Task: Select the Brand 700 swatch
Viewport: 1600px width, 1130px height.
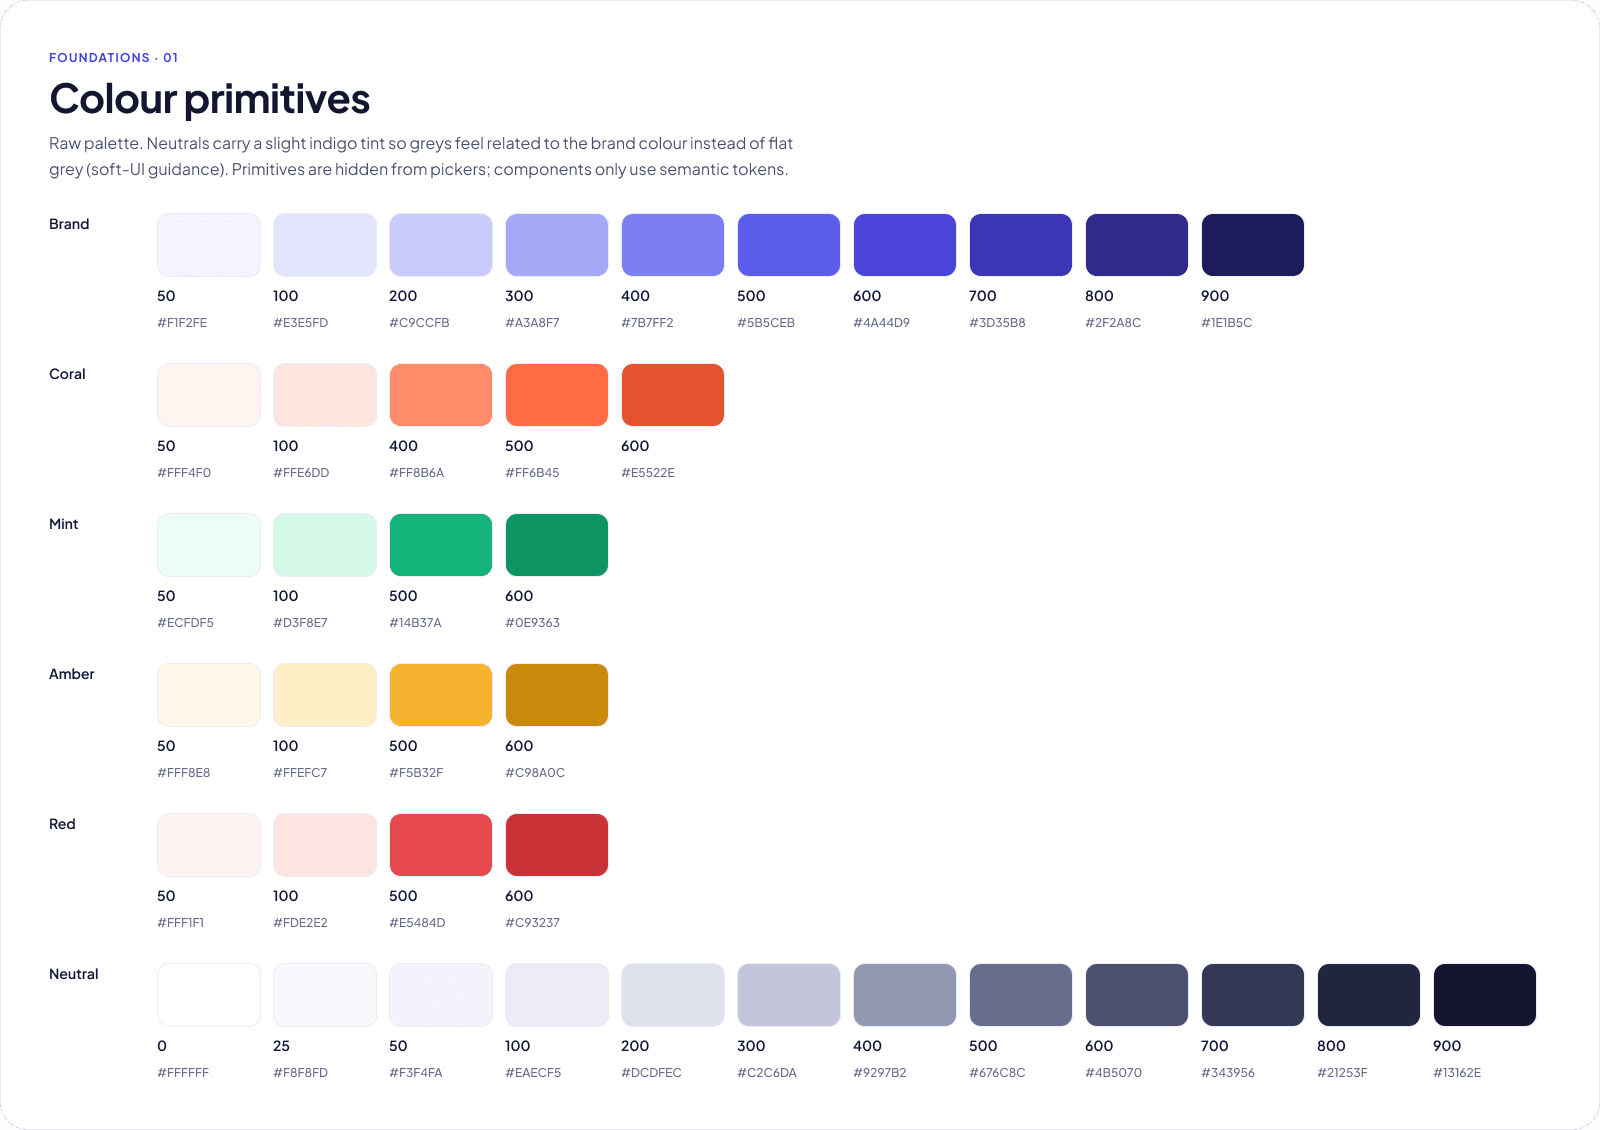Action: pos(1021,245)
